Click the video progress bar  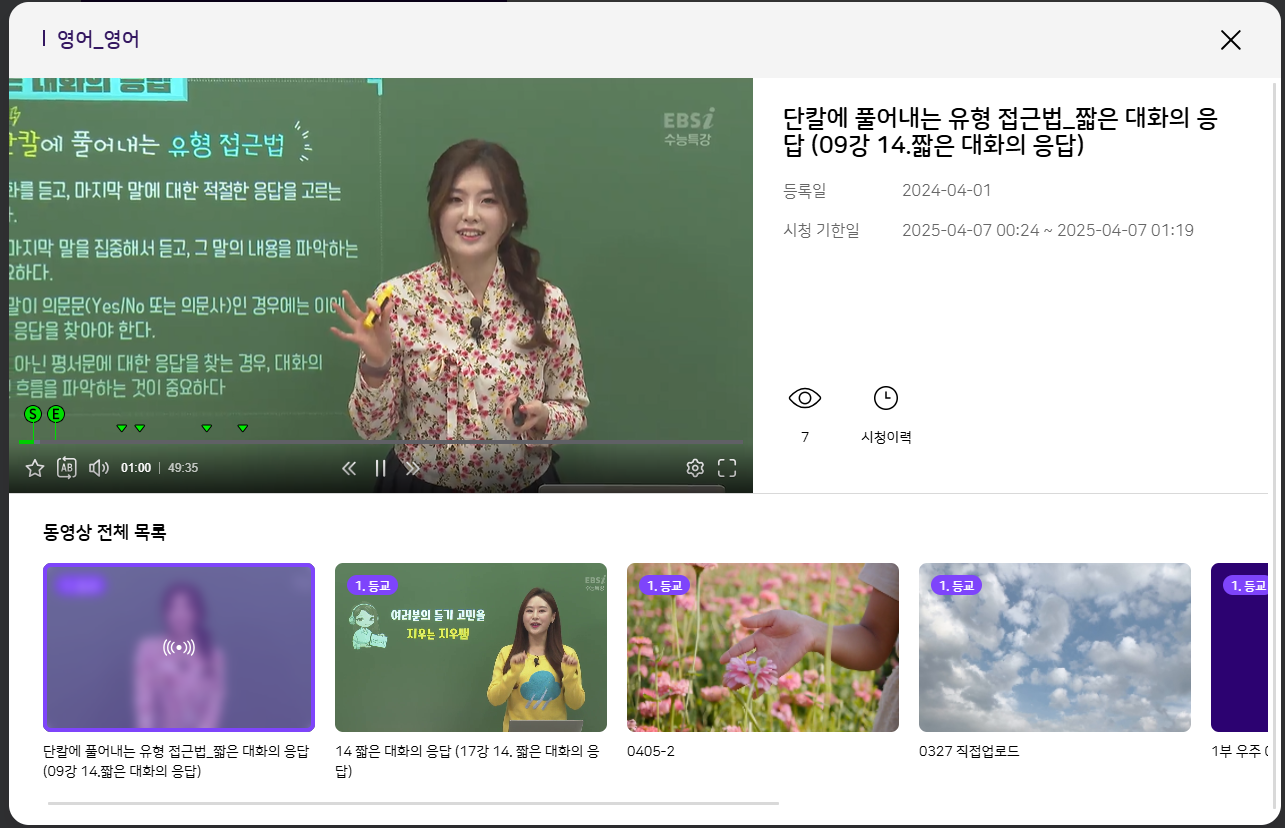click(x=400, y=442)
